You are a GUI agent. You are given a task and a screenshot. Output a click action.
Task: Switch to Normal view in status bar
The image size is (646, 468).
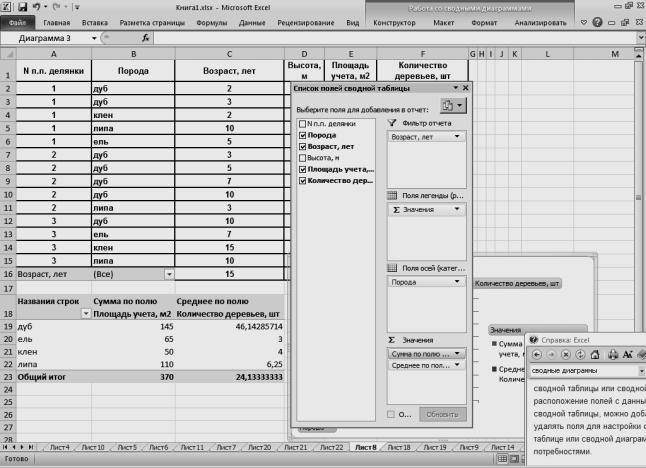(502, 459)
